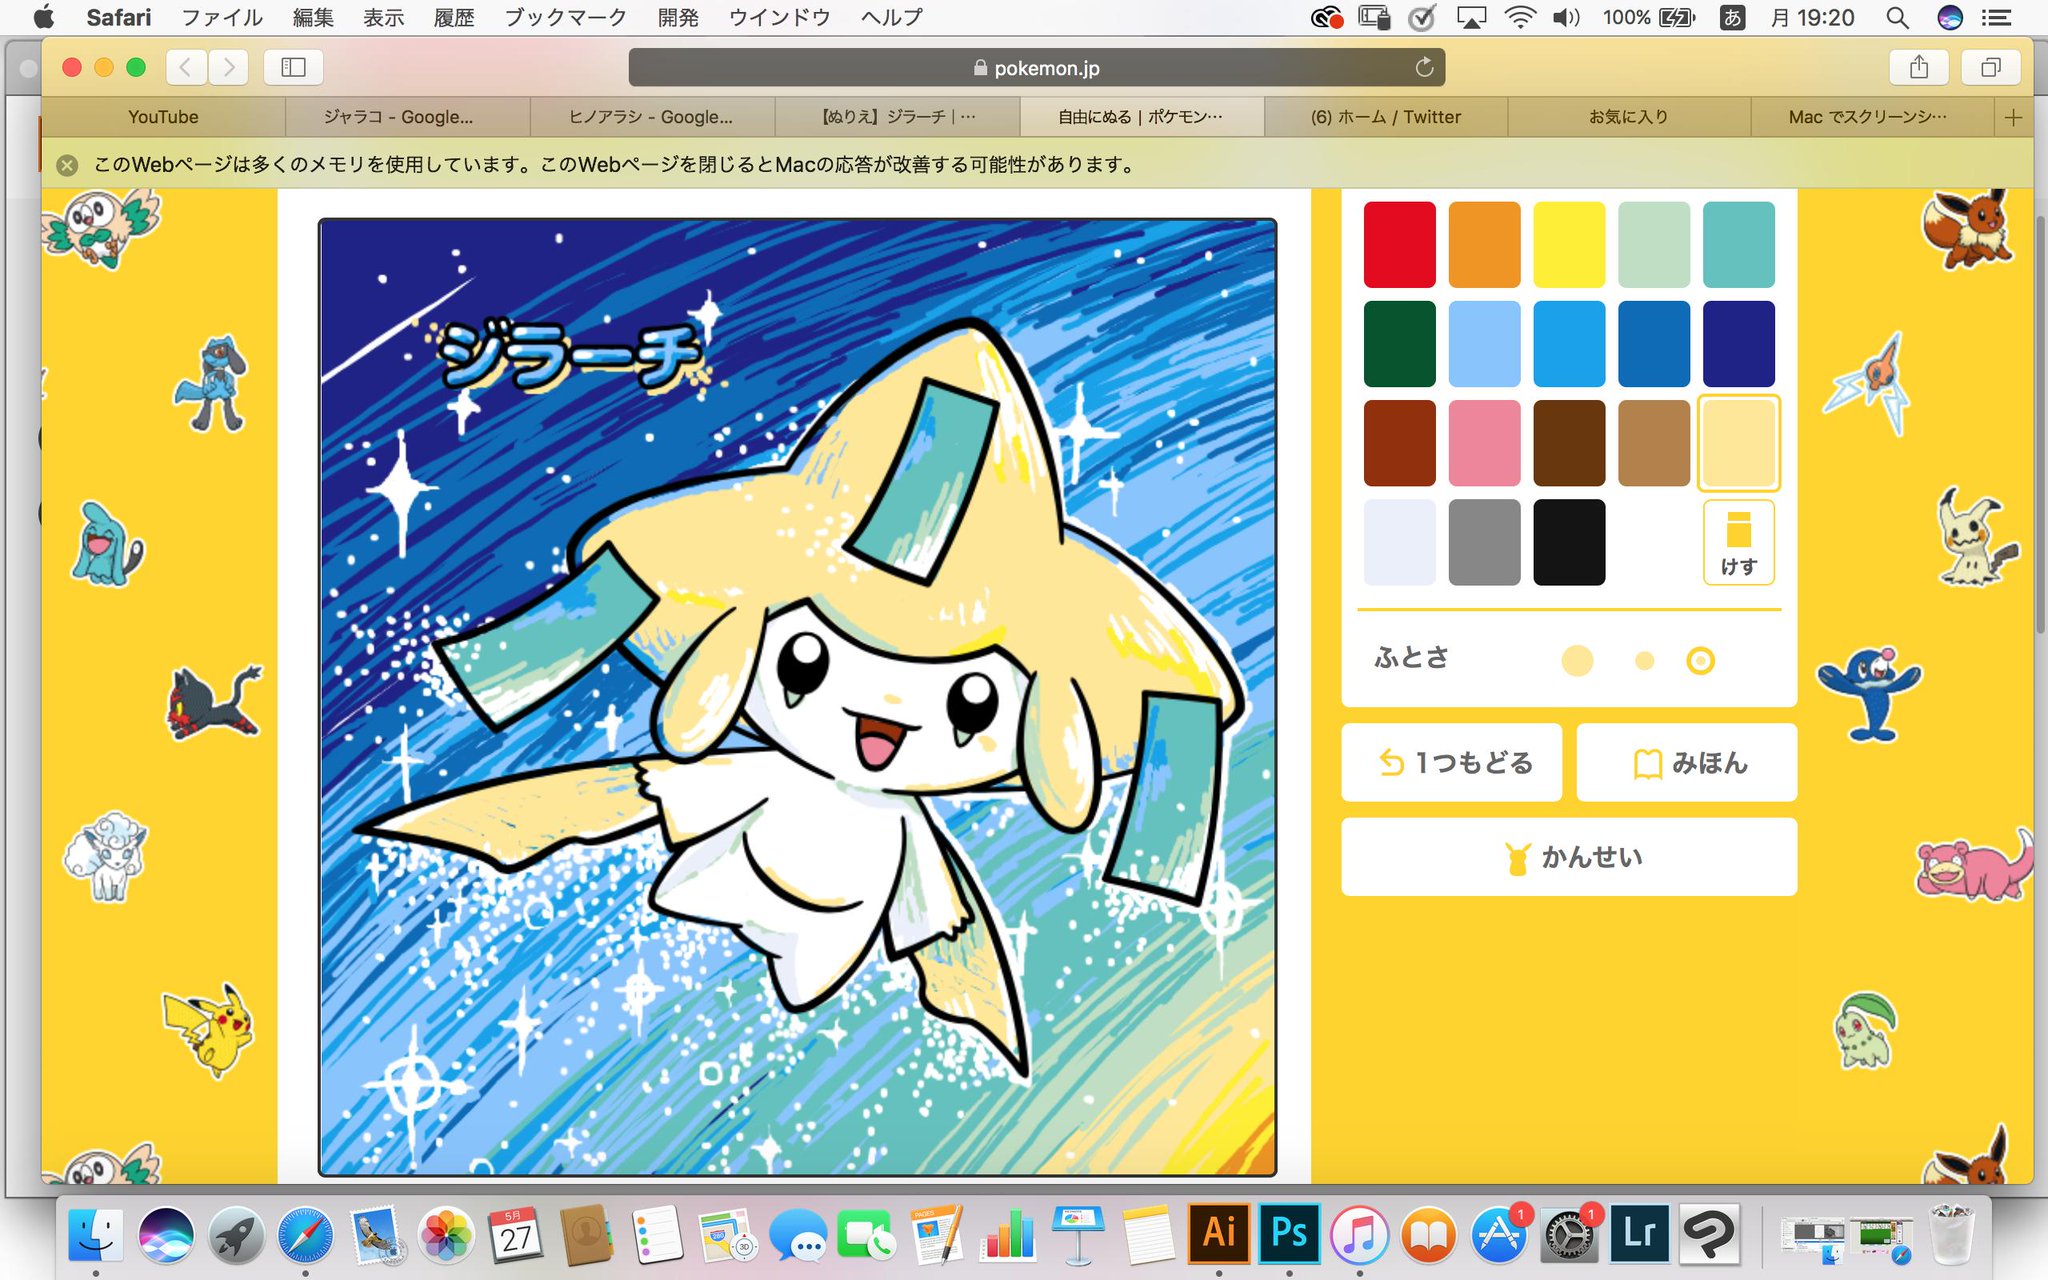Open Photoshop from the Dock

click(x=1288, y=1233)
